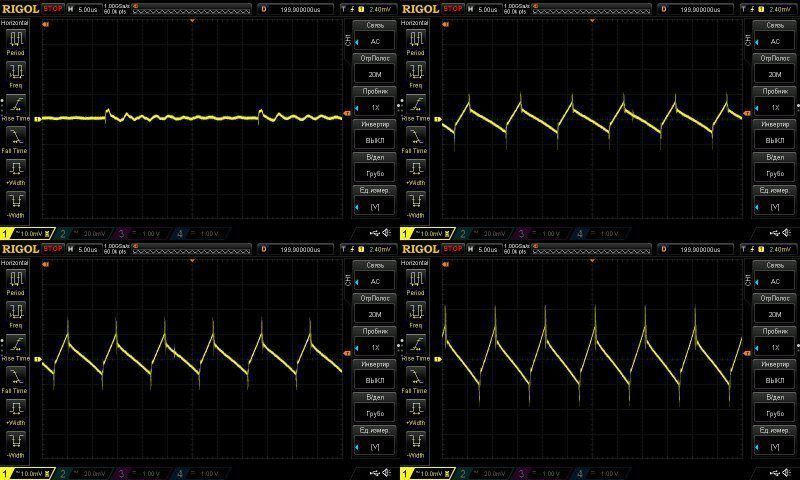800x480 pixels.
Task: Toggle channel 3 (1.00V) in top-left scope
Action: pyautogui.click(x=141, y=234)
